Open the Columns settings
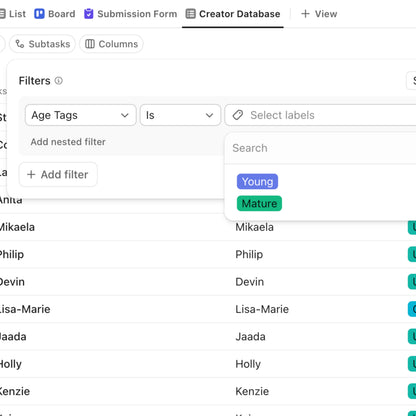The height and width of the screenshot is (416, 416). click(111, 44)
